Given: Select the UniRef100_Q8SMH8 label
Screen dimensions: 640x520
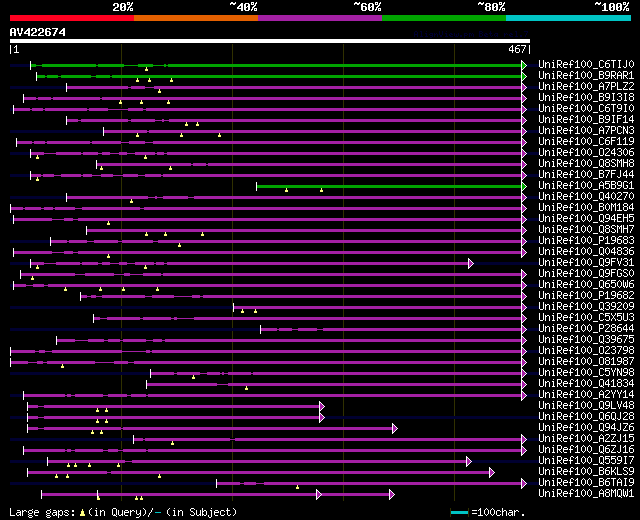Looking at the screenshot, I should (x=586, y=164).
